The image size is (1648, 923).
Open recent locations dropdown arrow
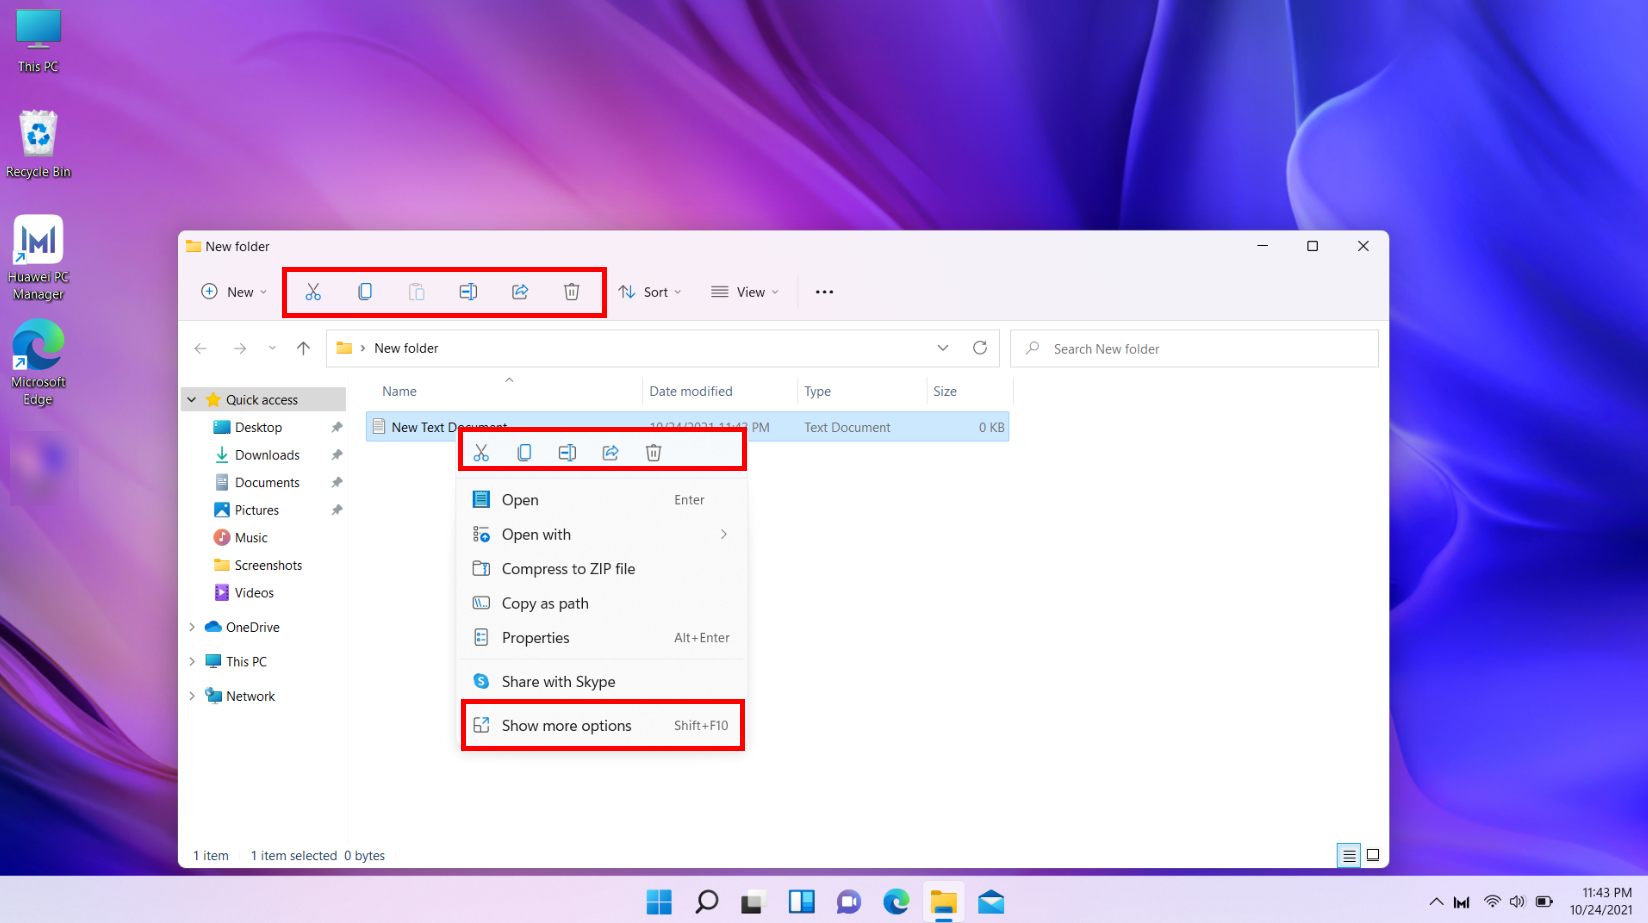tap(272, 348)
